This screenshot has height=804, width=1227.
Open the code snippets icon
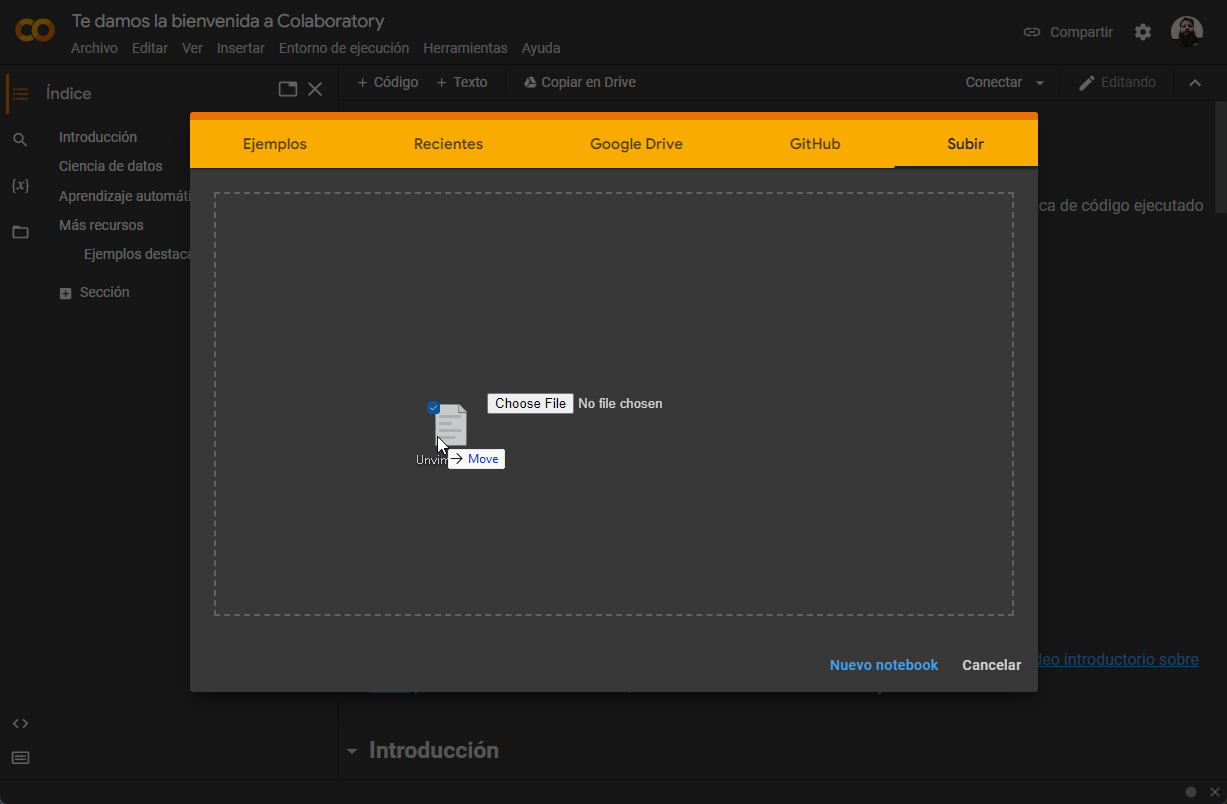pyautogui.click(x=20, y=723)
